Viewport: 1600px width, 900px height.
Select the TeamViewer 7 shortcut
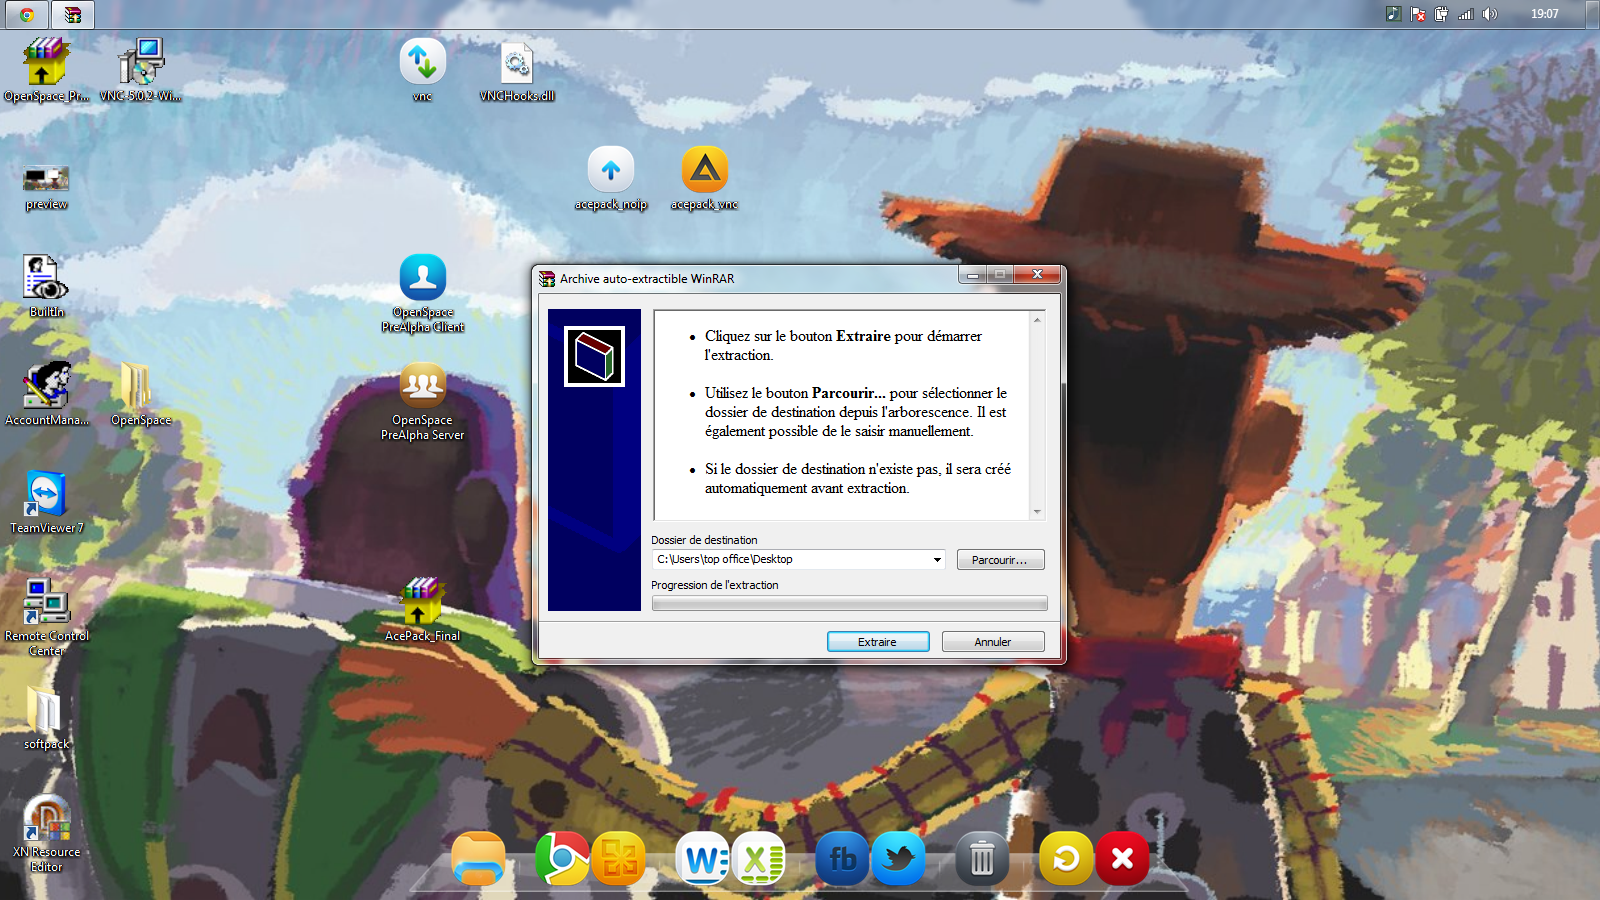[x=46, y=502]
